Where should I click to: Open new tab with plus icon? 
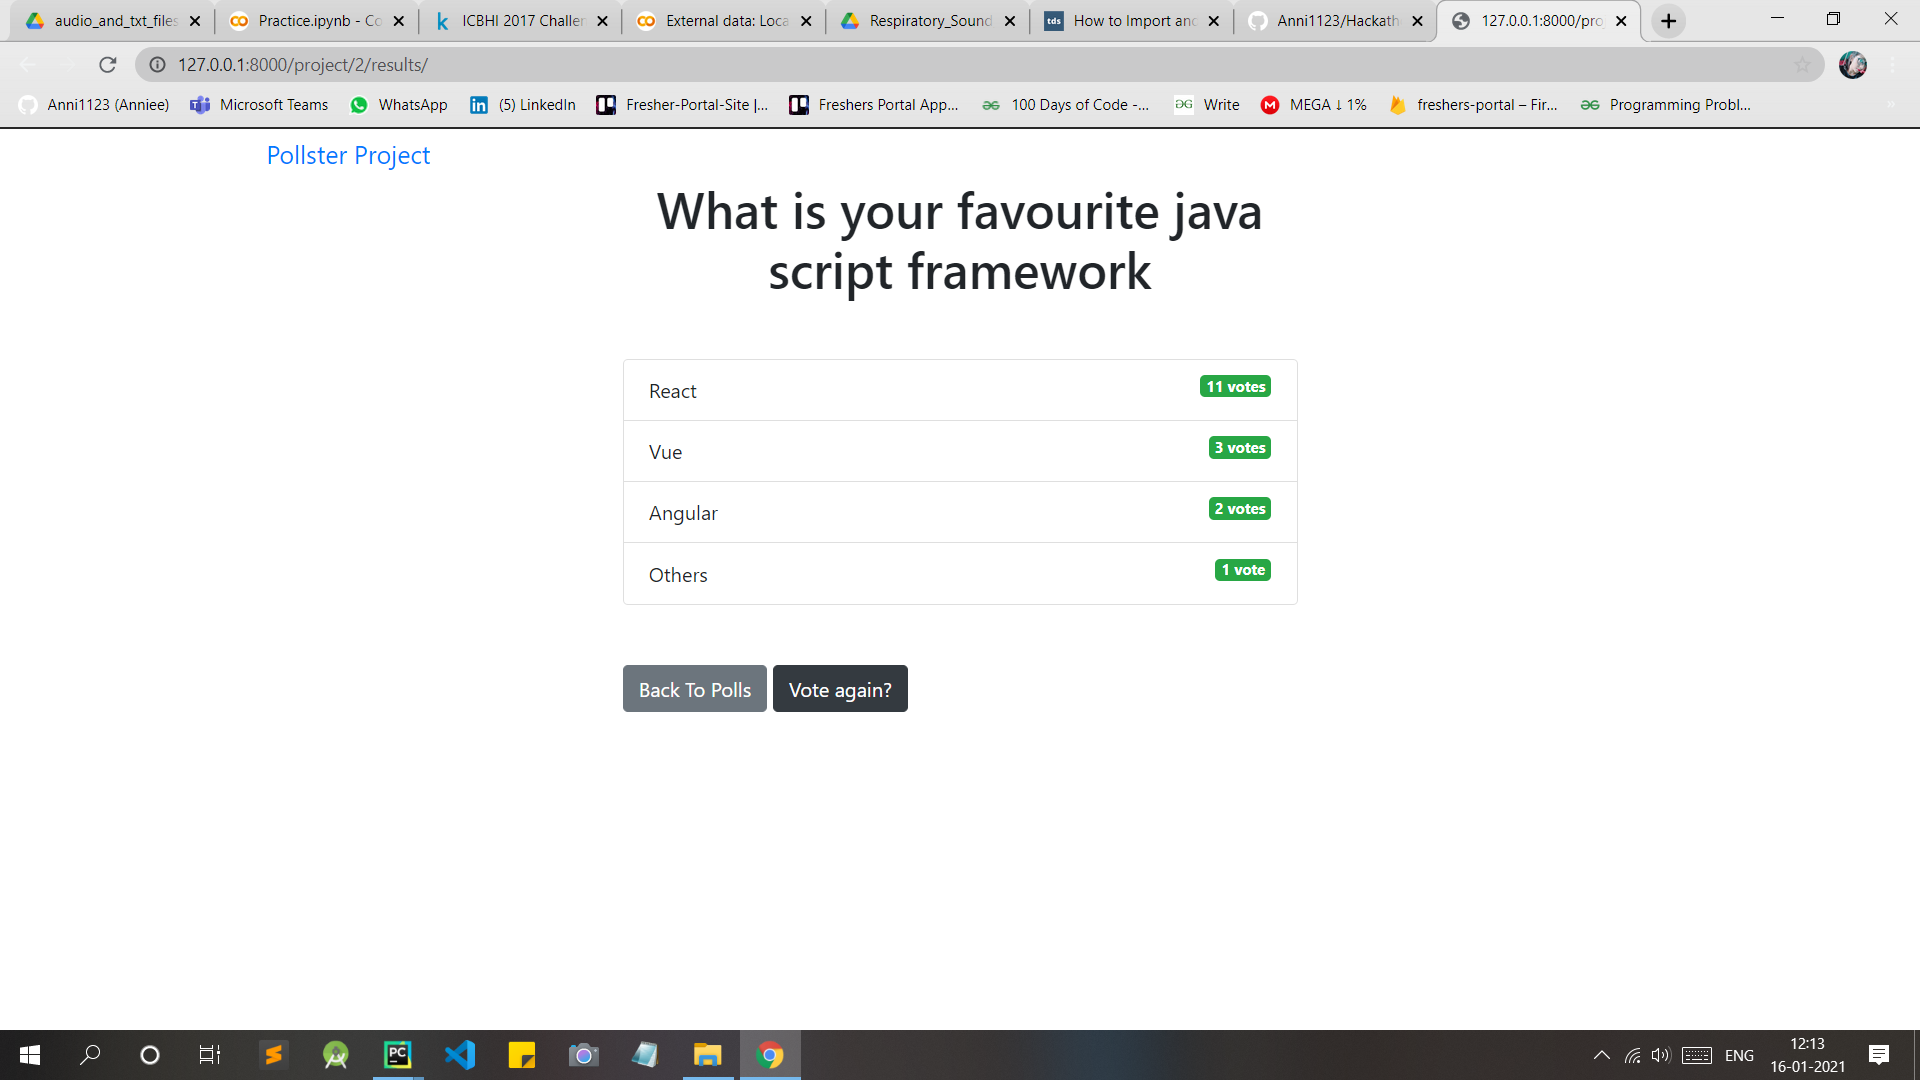tap(1668, 21)
